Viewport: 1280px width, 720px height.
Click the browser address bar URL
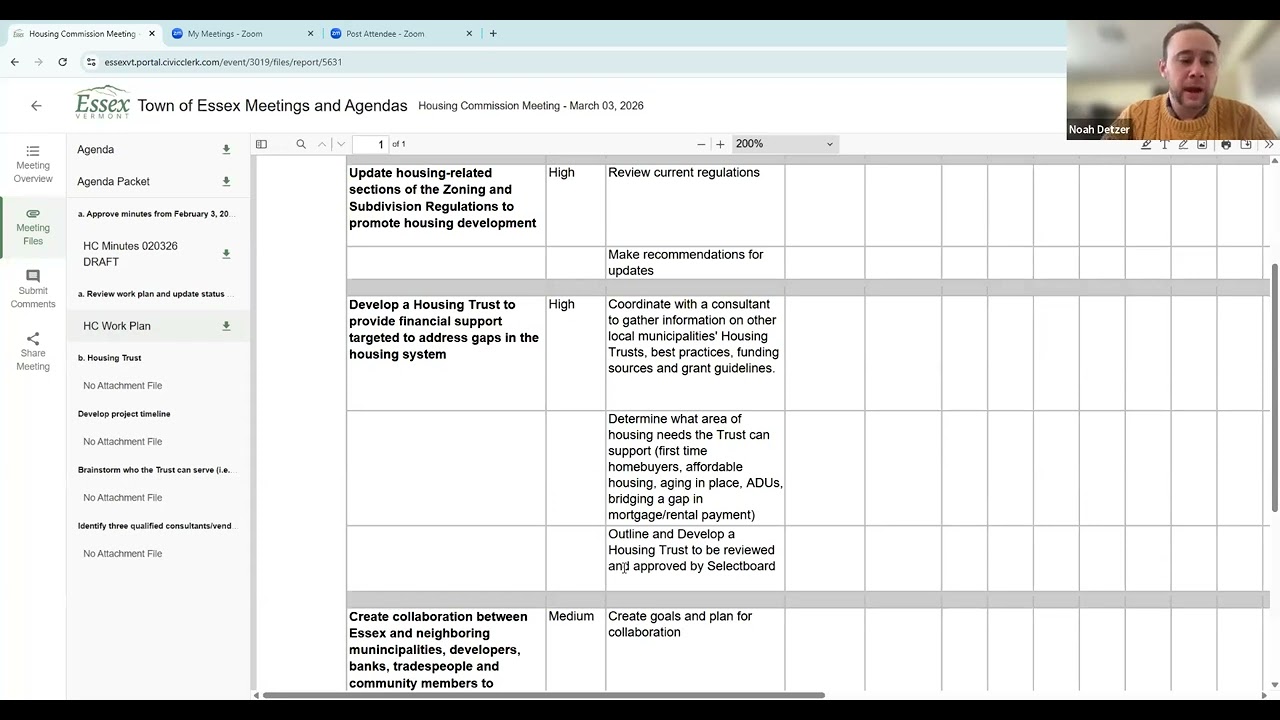tap(223, 62)
